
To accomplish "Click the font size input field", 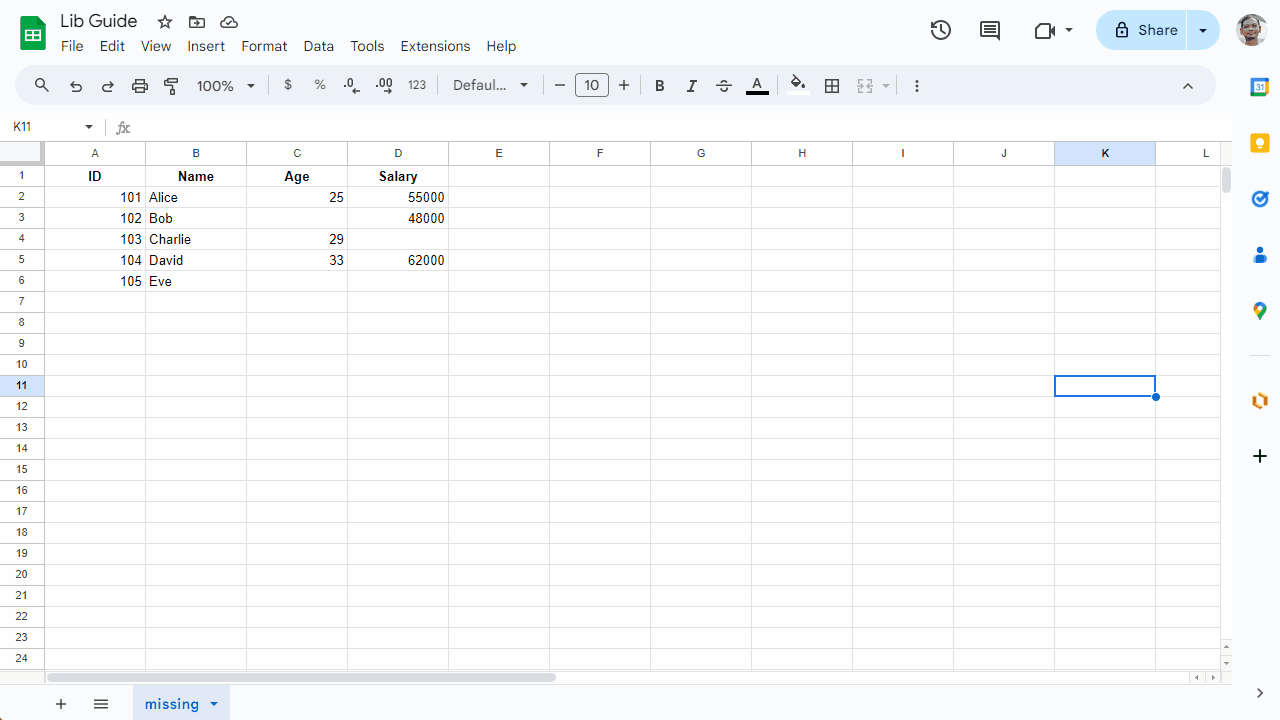I will (592, 86).
